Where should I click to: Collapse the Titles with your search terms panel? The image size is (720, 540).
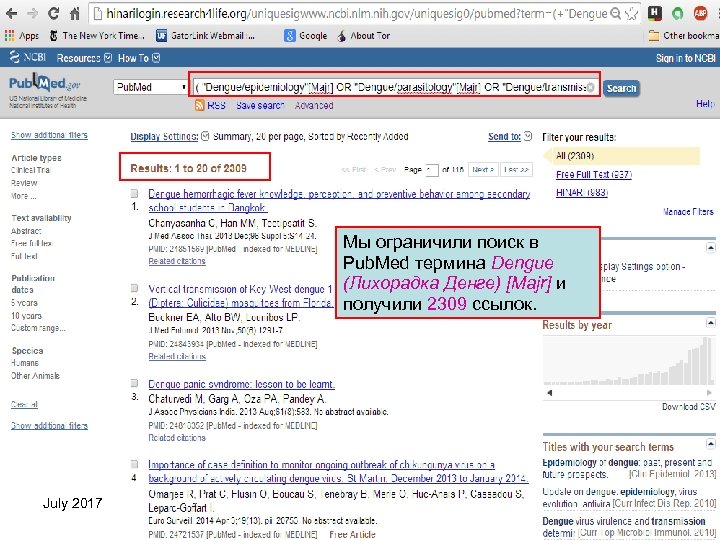710,444
